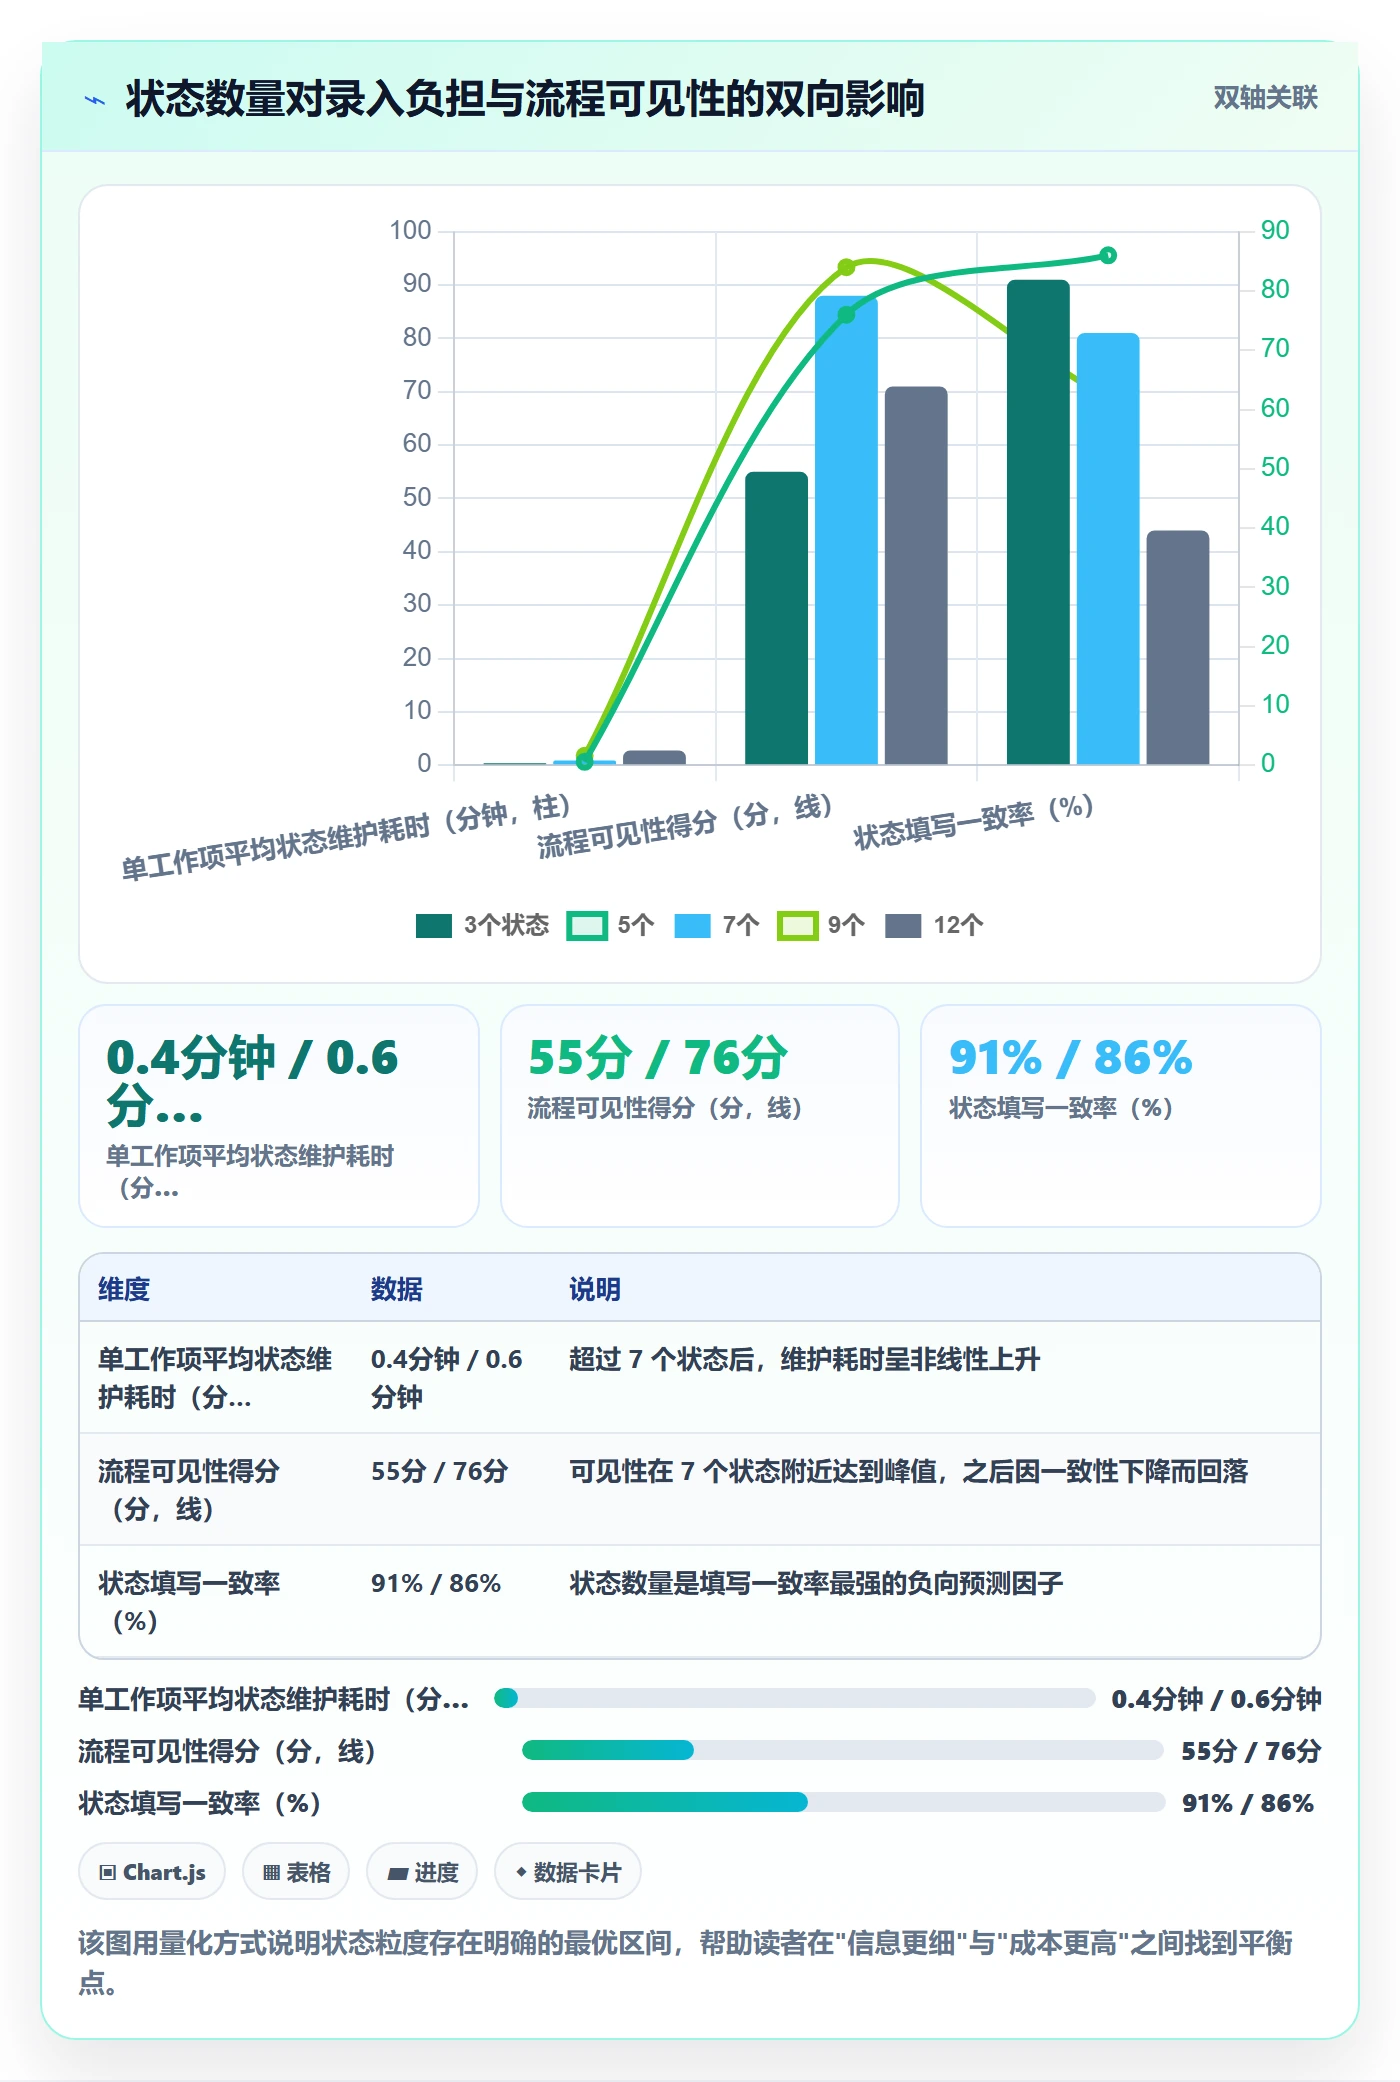Toggle the 5个 legend item
Image resolution: width=1400 pixels, height=2082 pixels.
pos(610,925)
